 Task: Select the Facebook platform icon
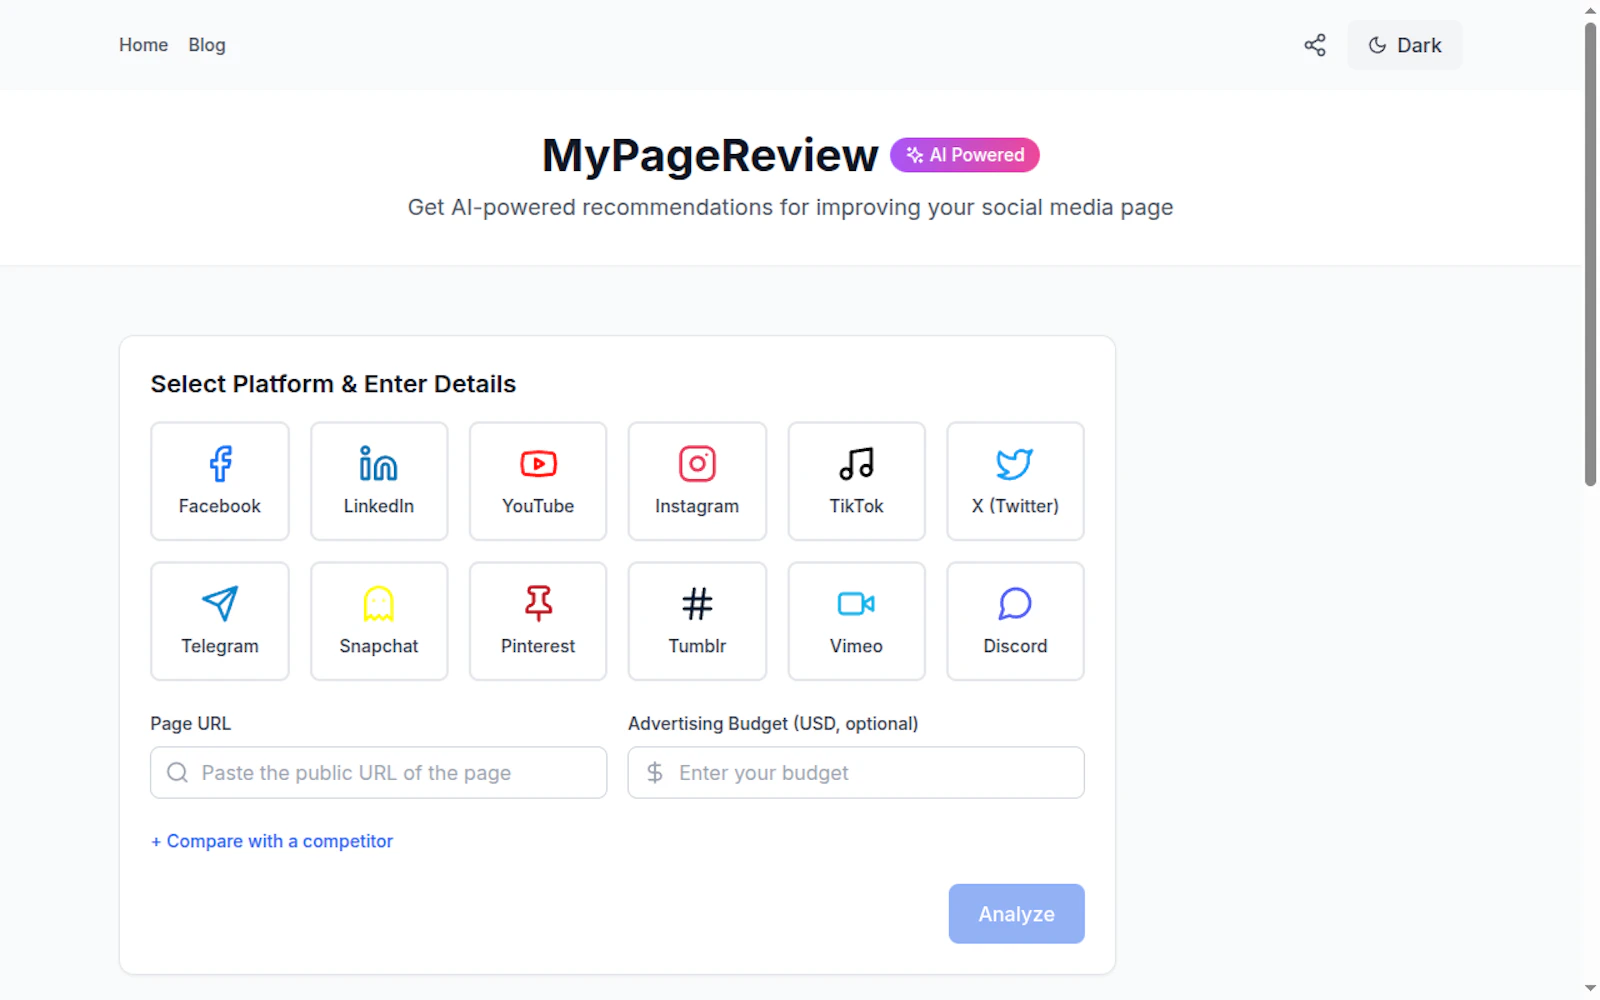[x=220, y=464]
